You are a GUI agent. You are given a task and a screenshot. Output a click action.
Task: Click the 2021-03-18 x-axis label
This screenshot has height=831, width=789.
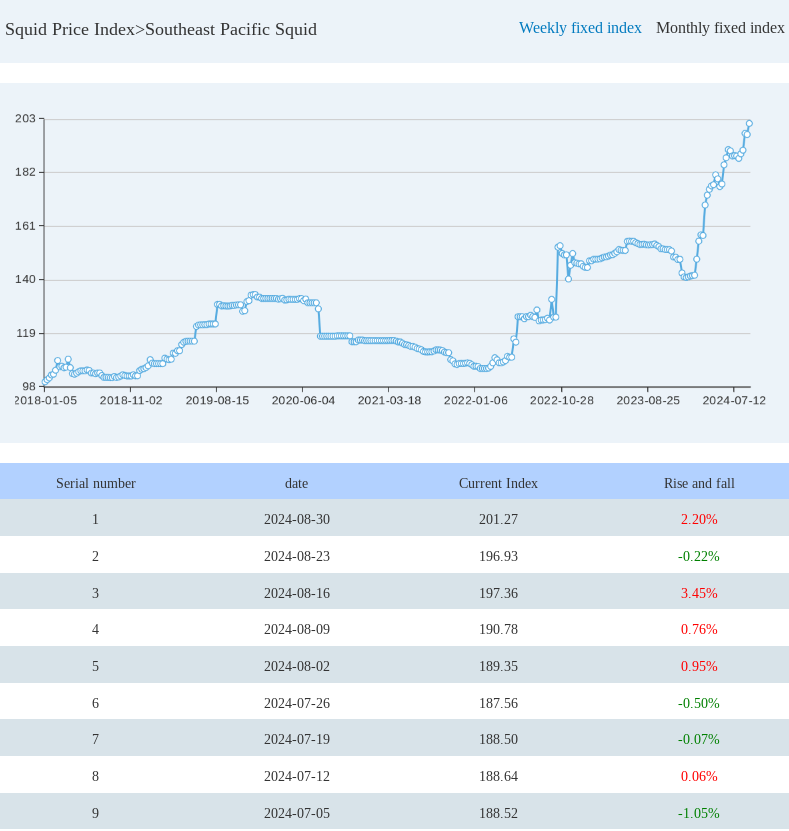(x=389, y=401)
